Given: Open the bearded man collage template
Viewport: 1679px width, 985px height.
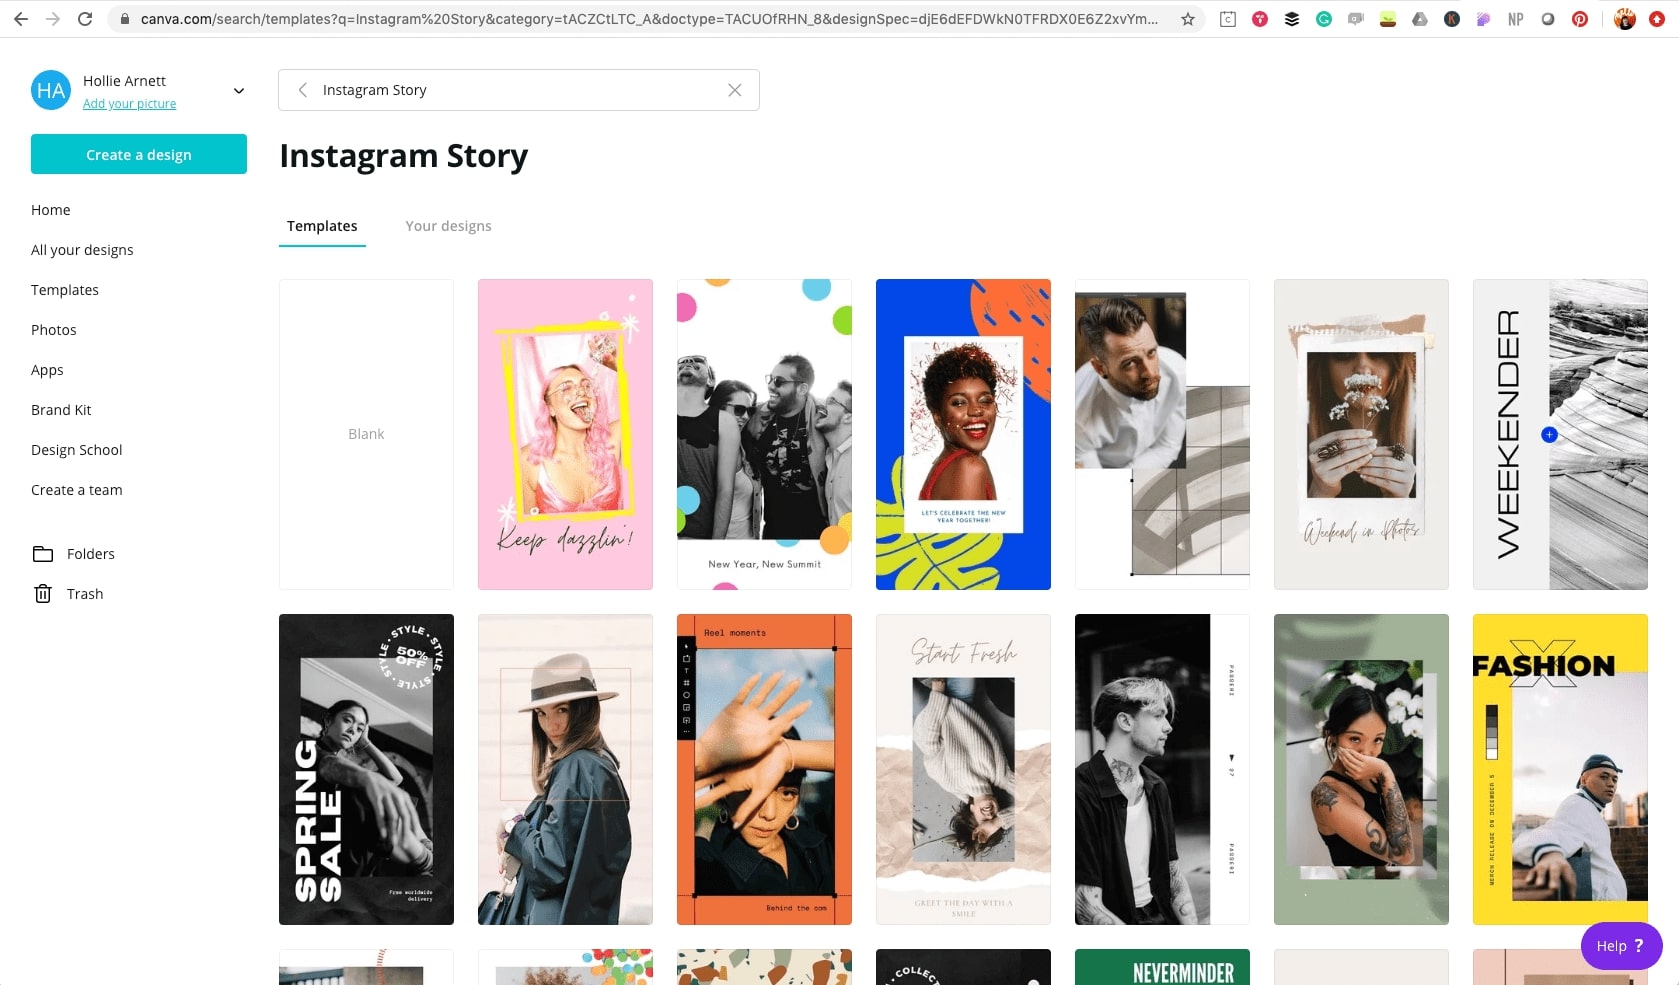Looking at the screenshot, I should pos(1162,434).
